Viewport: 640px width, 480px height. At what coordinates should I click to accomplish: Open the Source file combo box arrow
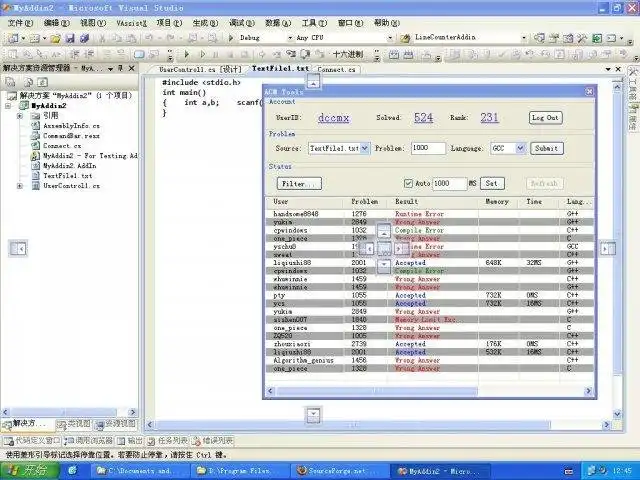tap(364, 148)
